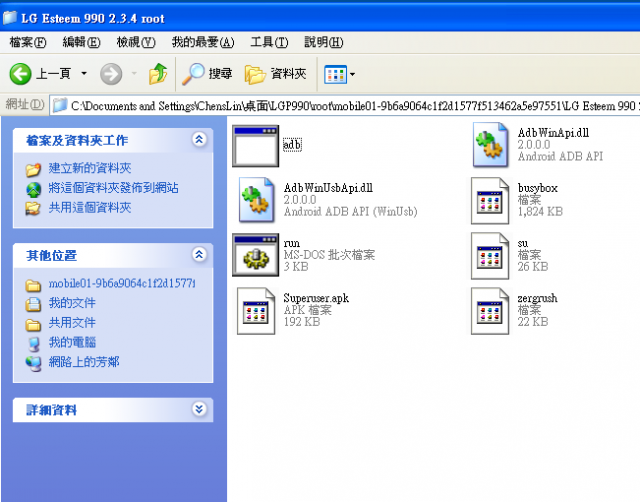Open 我的文件 link
This screenshot has width=640, height=502.
pos(72,303)
